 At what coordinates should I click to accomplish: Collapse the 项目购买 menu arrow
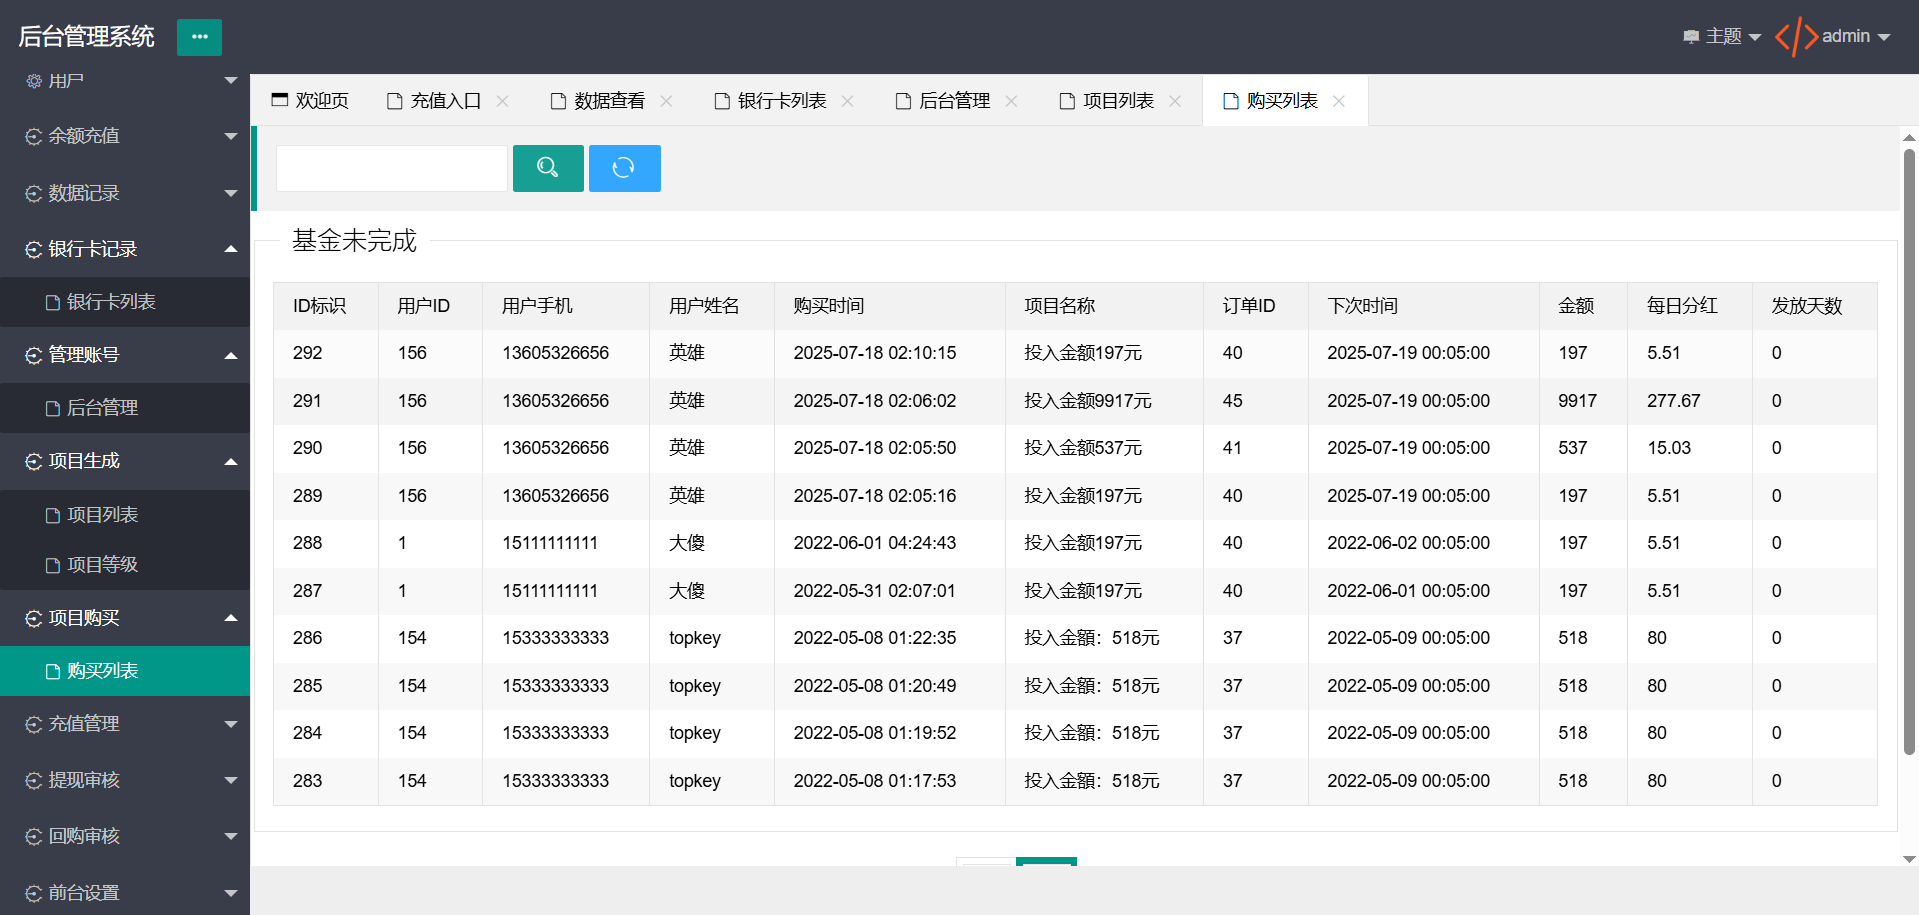(231, 618)
